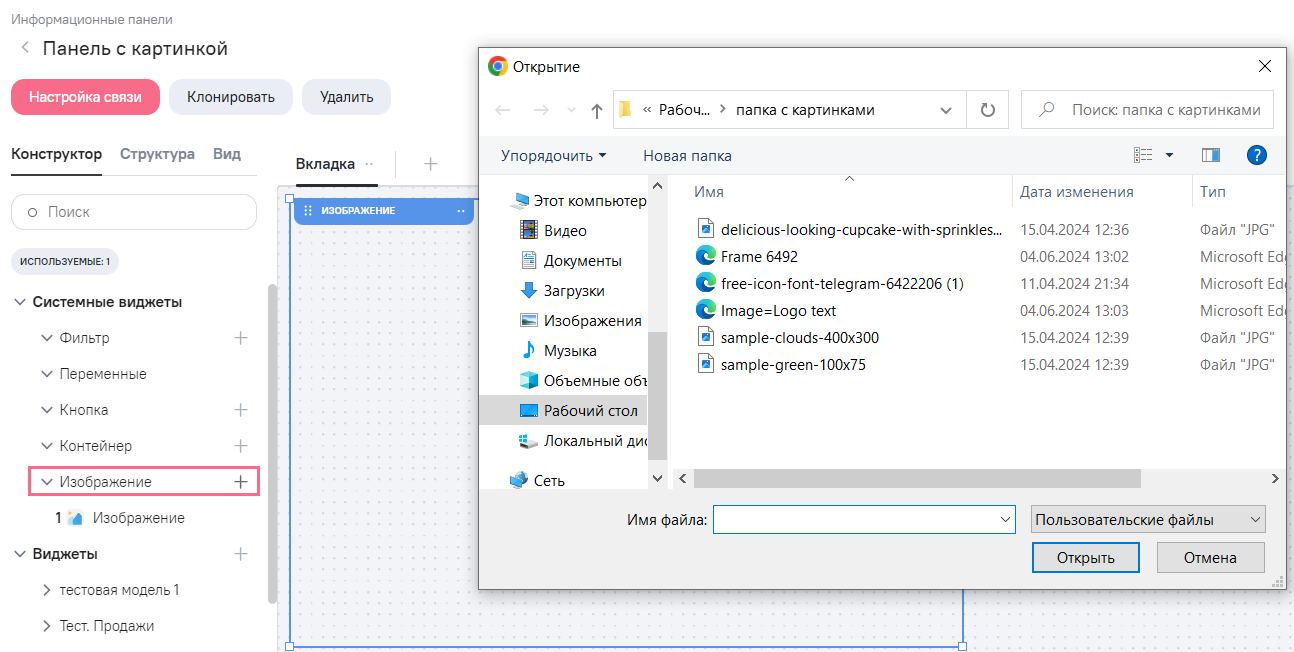Add new tab with plus icon
The width and height of the screenshot is (1294, 652).
click(x=430, y=164)
